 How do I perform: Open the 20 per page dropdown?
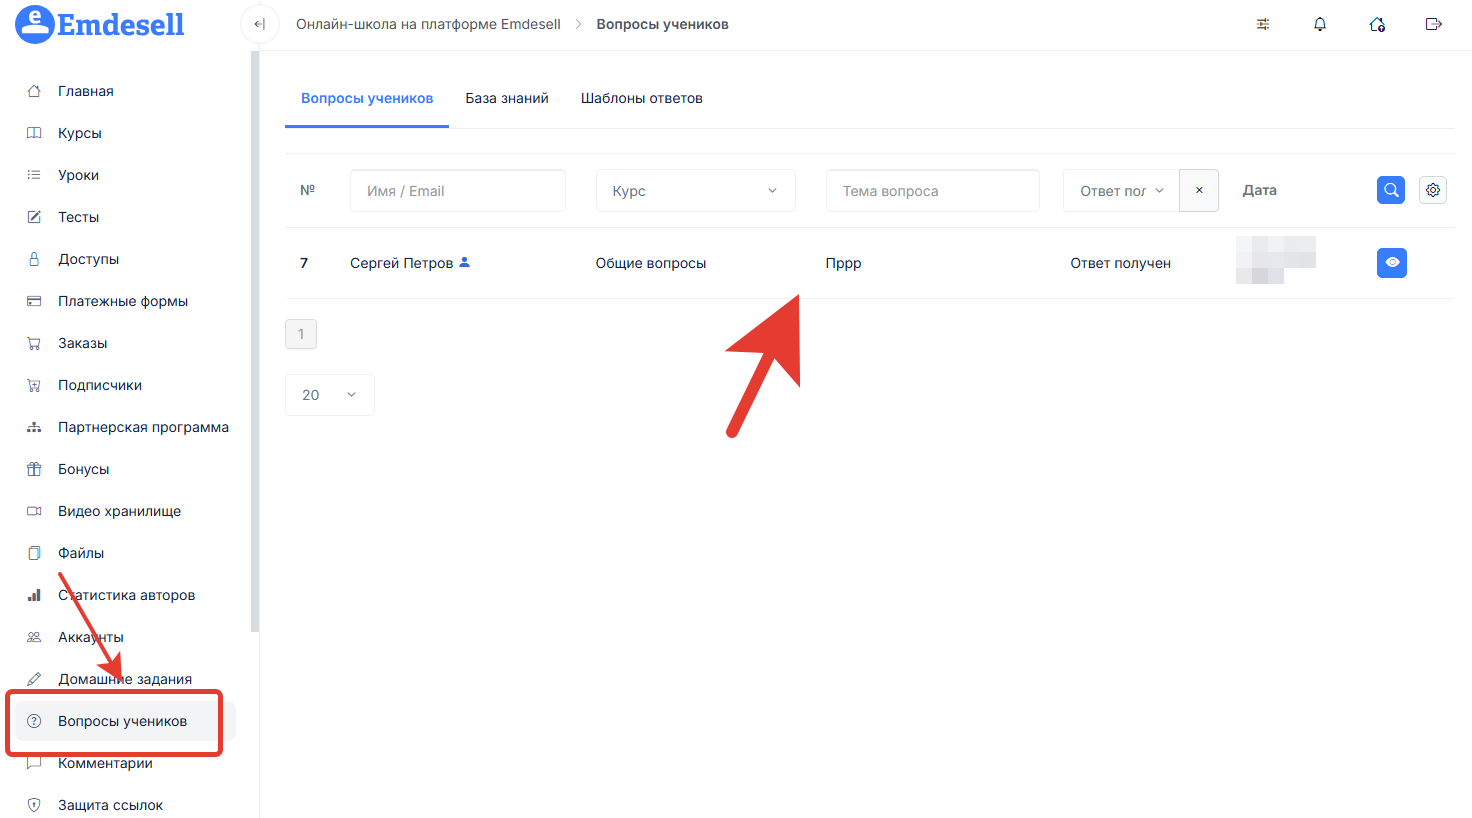pyautogui.click(x=329, y=395)
